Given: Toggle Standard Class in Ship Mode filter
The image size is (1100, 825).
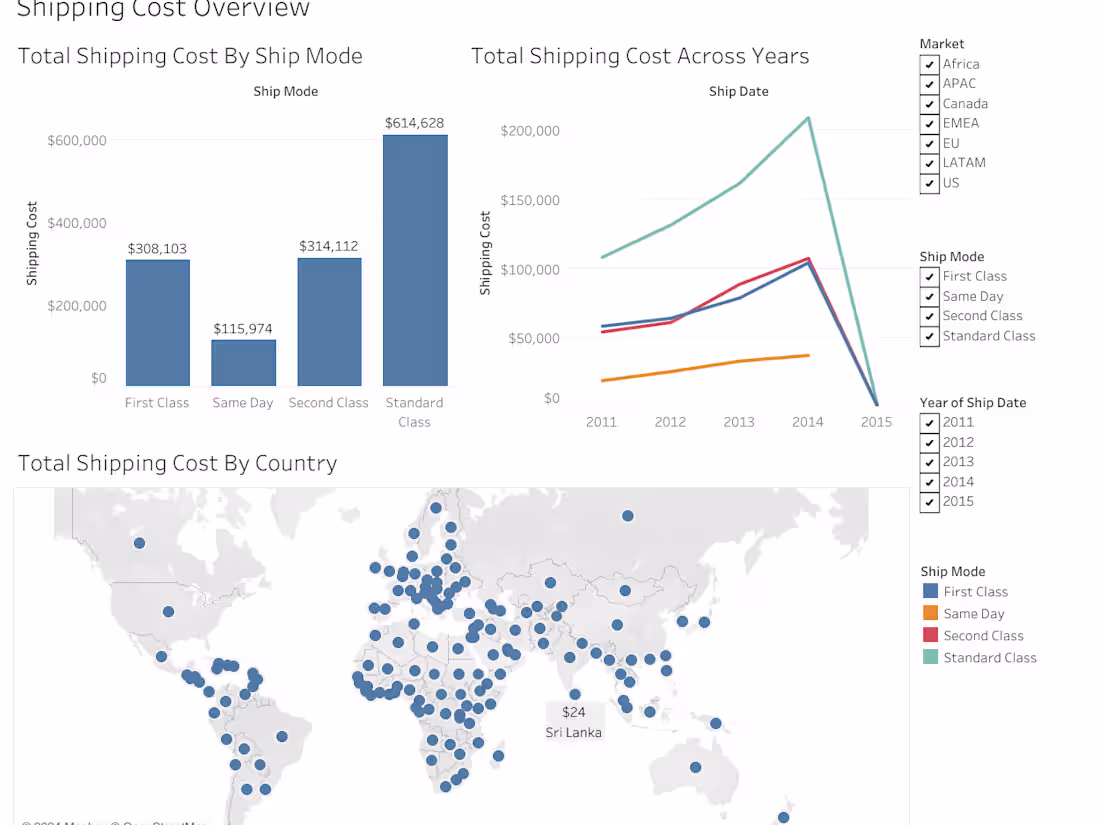Looking at the screenshot, I should pyautogui.click(x=930, y=336).
